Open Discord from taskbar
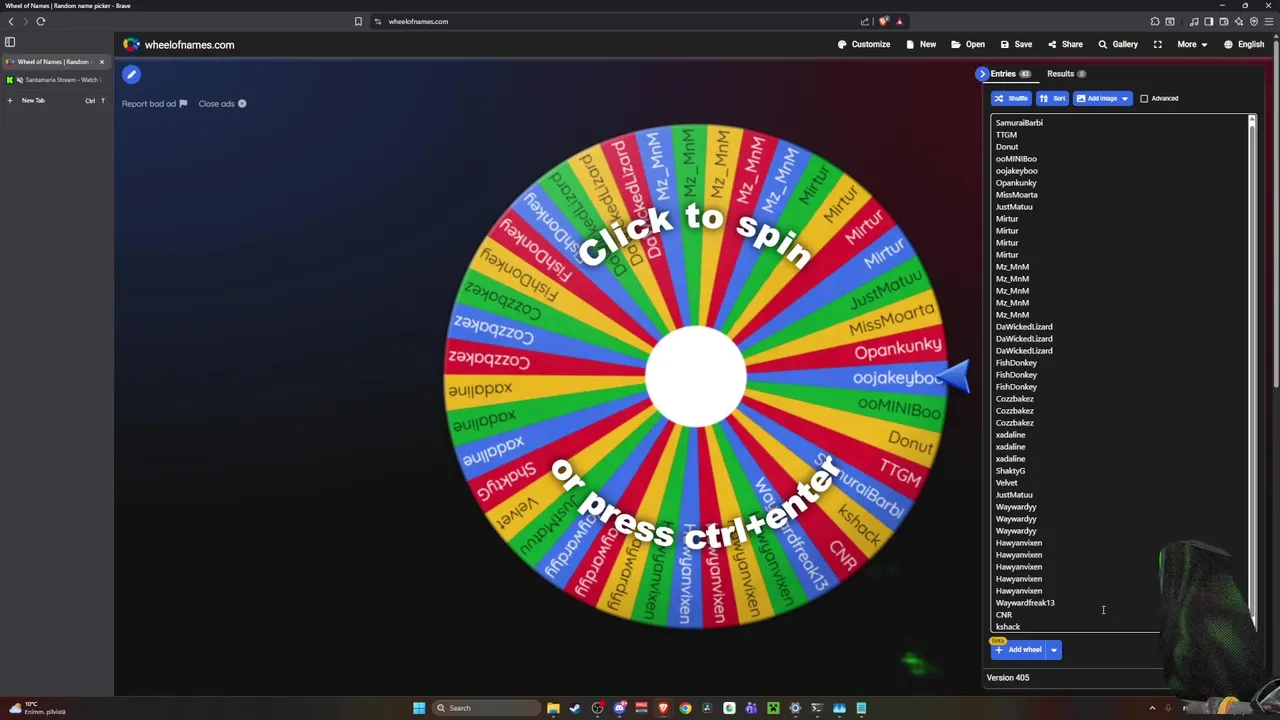This screenshot has width=1280, height=720. click(620, 708)
